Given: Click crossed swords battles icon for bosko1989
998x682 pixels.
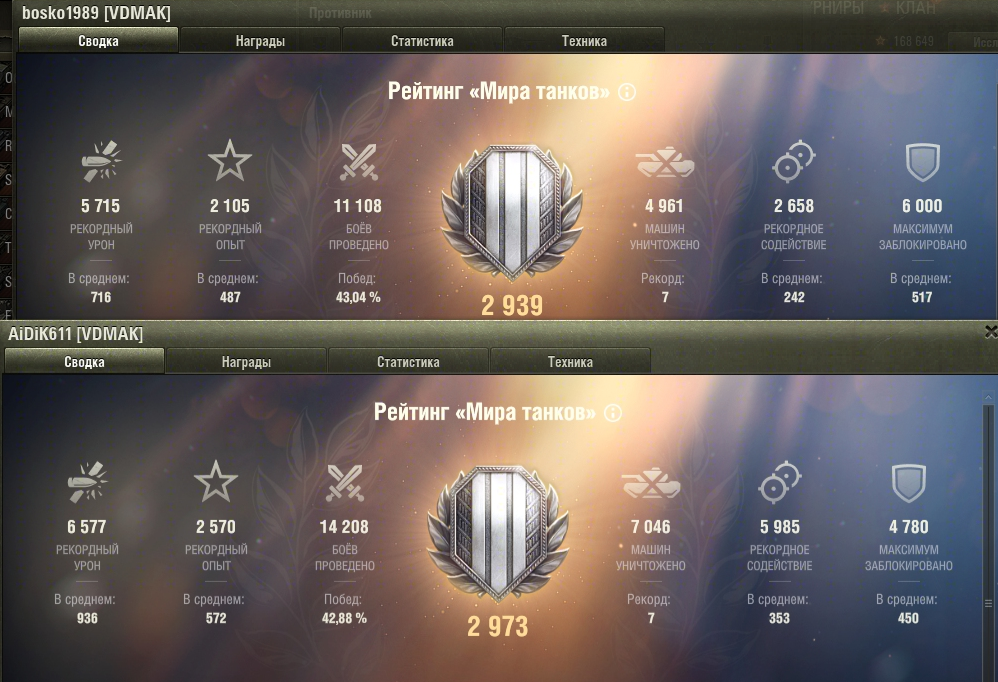Looking at the screenshot, I should pyautogui.click(x=358, y=162).
